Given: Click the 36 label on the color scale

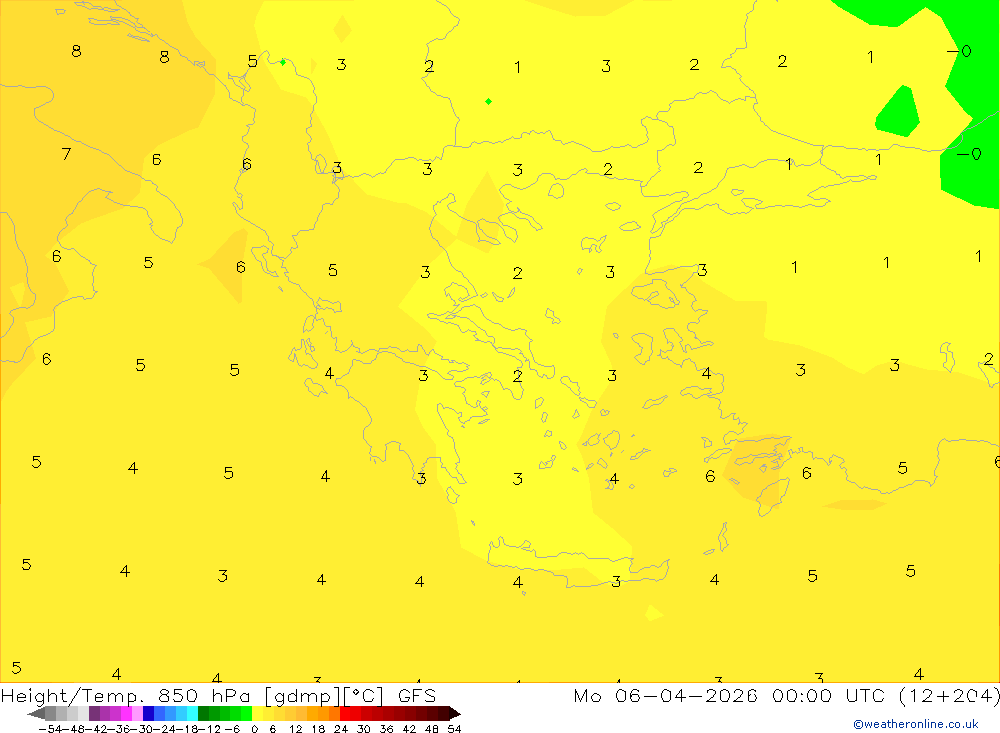Looking at the screenshot, I should point(386,729).
